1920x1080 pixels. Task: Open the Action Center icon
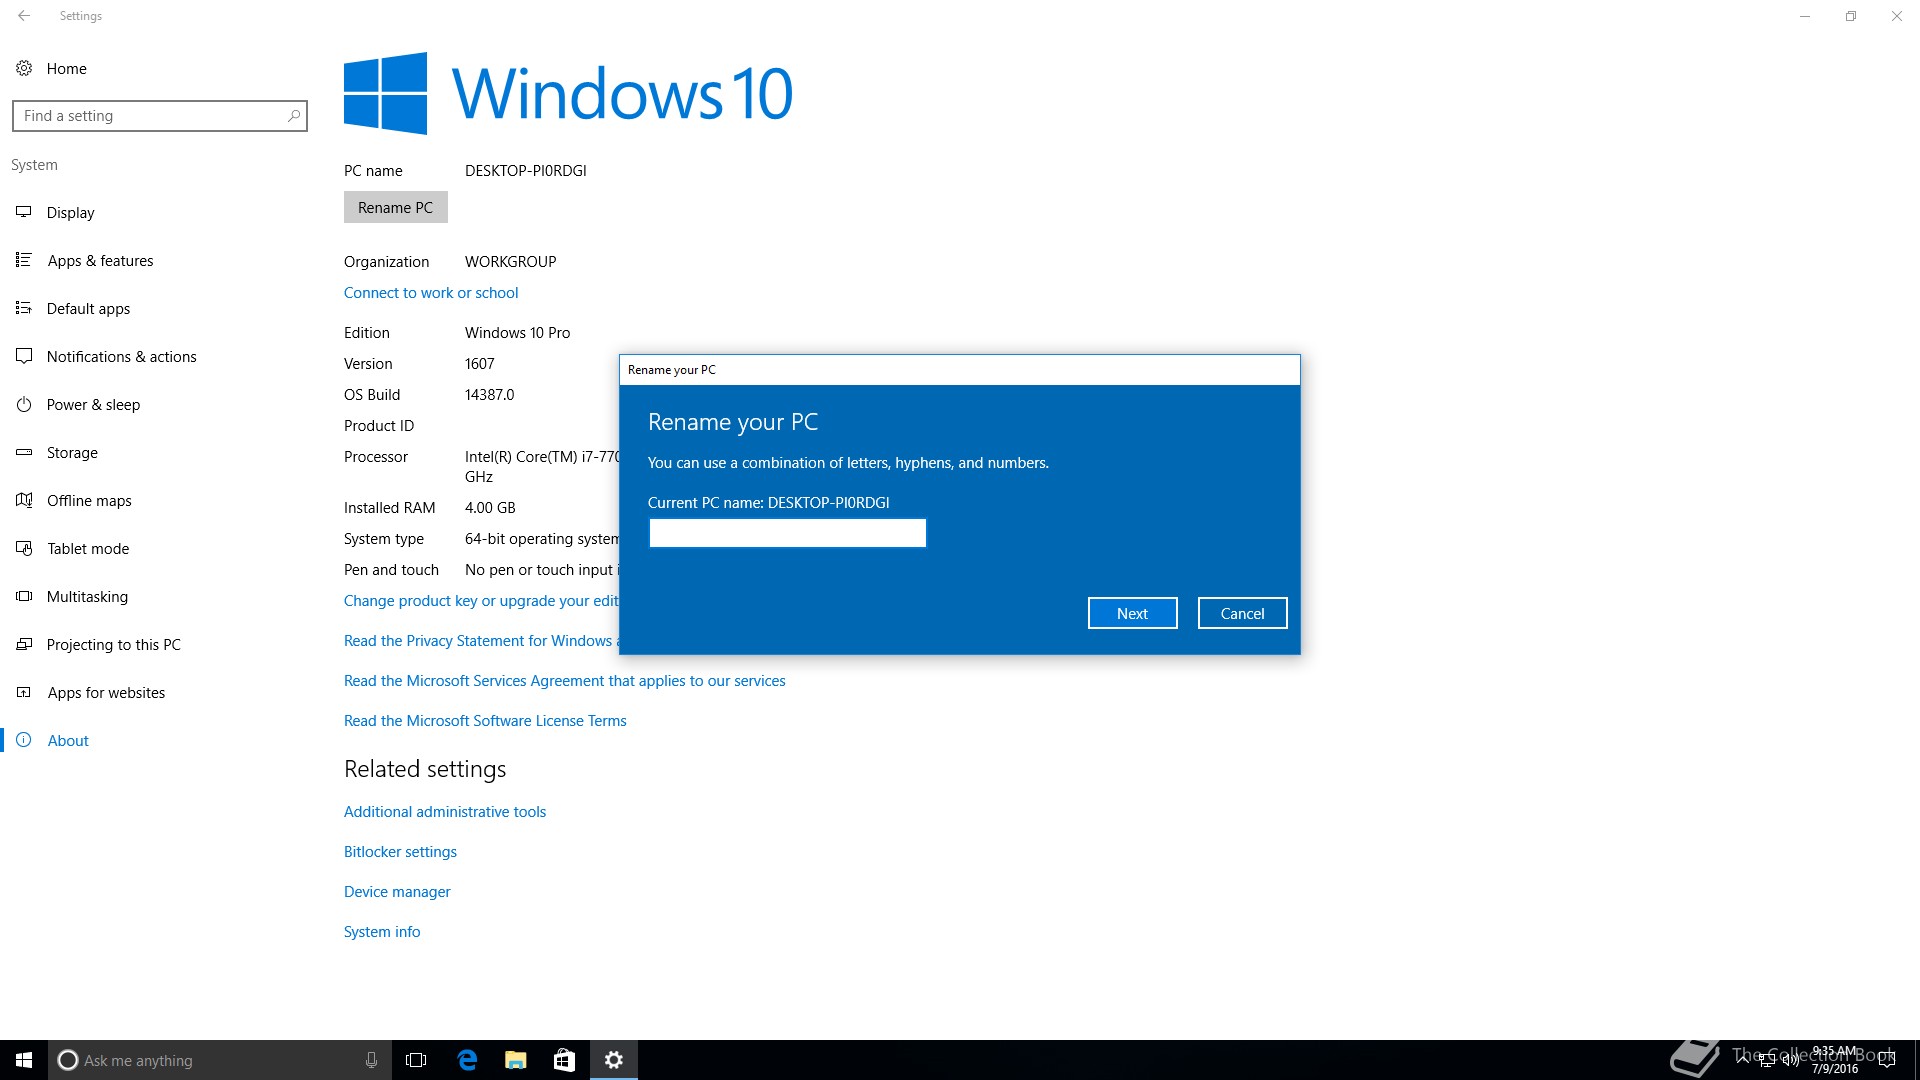[1887, 1060]
